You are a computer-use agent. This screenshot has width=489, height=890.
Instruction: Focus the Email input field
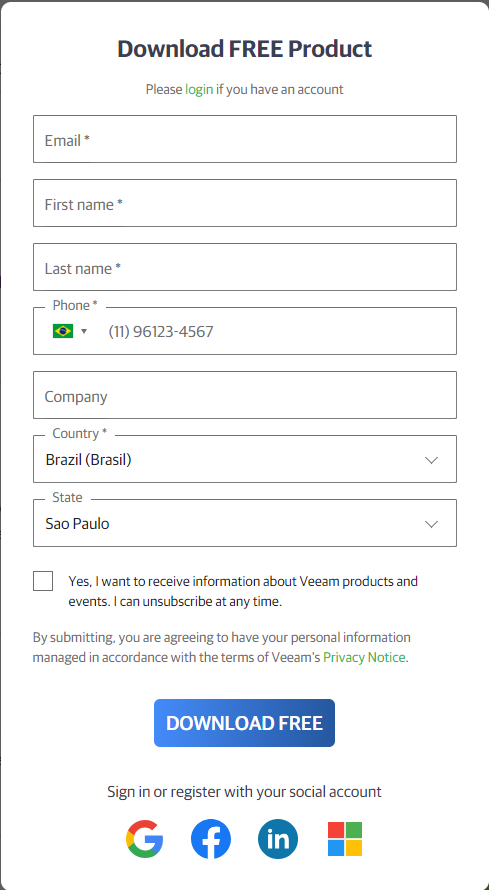pos(245,139)
